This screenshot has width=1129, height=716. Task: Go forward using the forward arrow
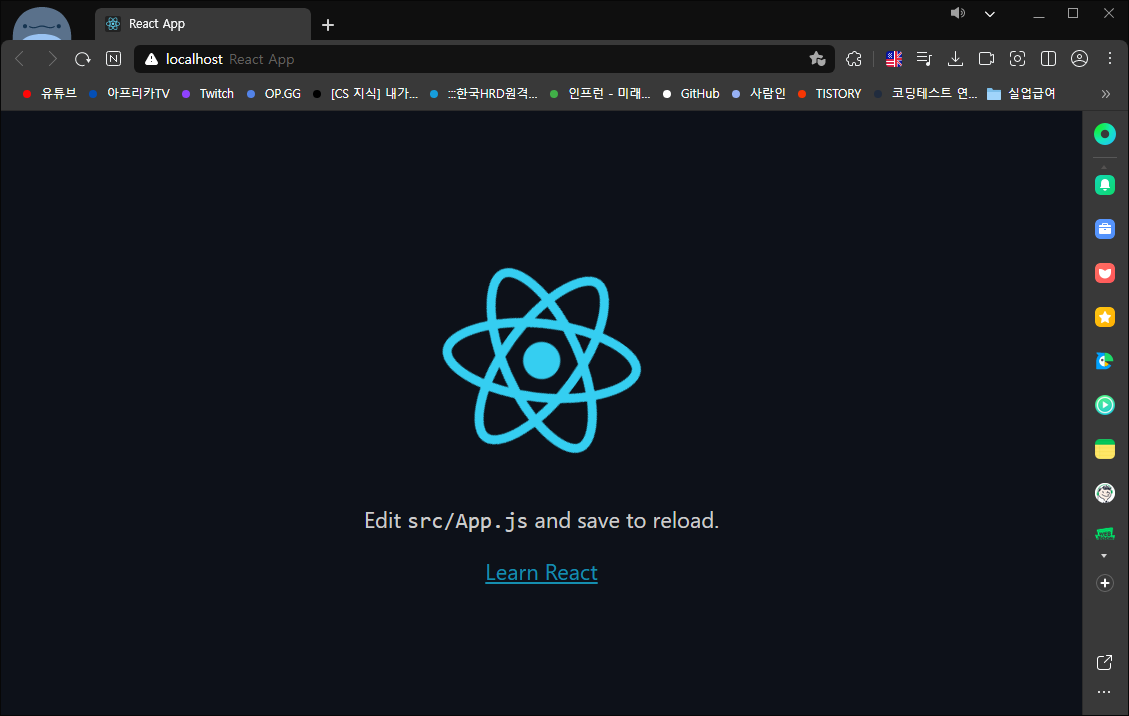pyautogui.click(x=52, y=59)
